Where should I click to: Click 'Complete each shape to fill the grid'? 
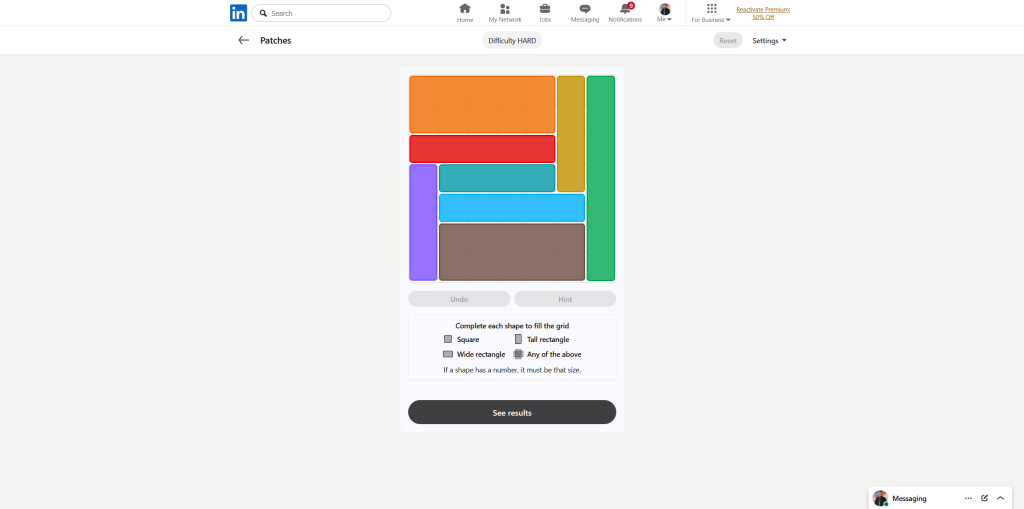[512, 325]
